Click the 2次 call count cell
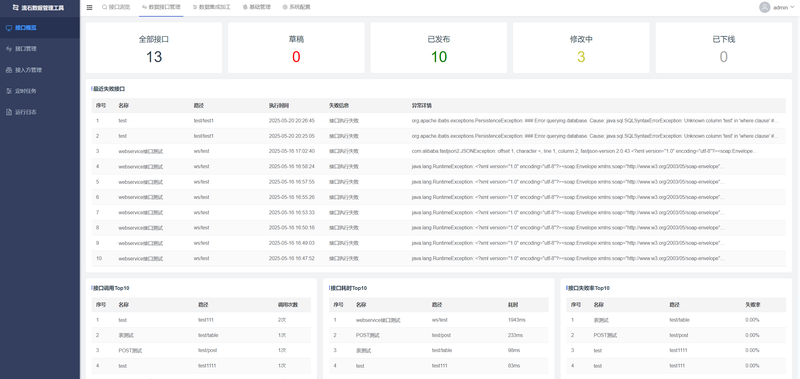This screenshot has width=800, height=379. [x=282, y=320]
